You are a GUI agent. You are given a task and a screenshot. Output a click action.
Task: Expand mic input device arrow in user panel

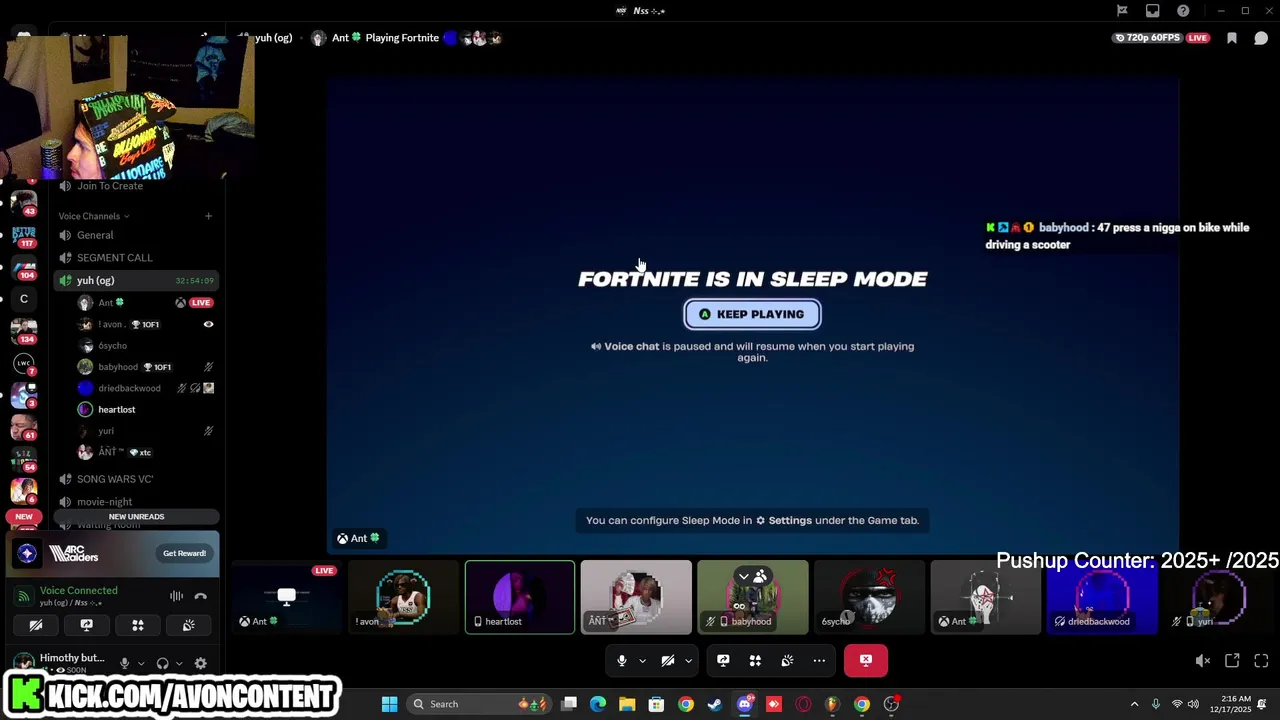pos(141,663)
